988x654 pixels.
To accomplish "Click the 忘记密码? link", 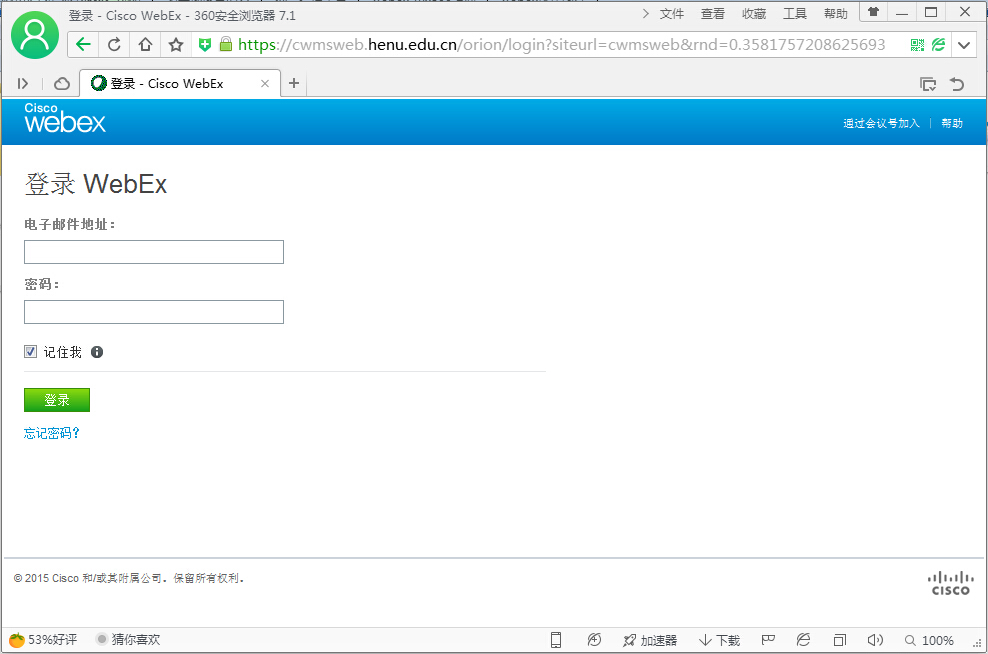I will [x=52, y=433].
